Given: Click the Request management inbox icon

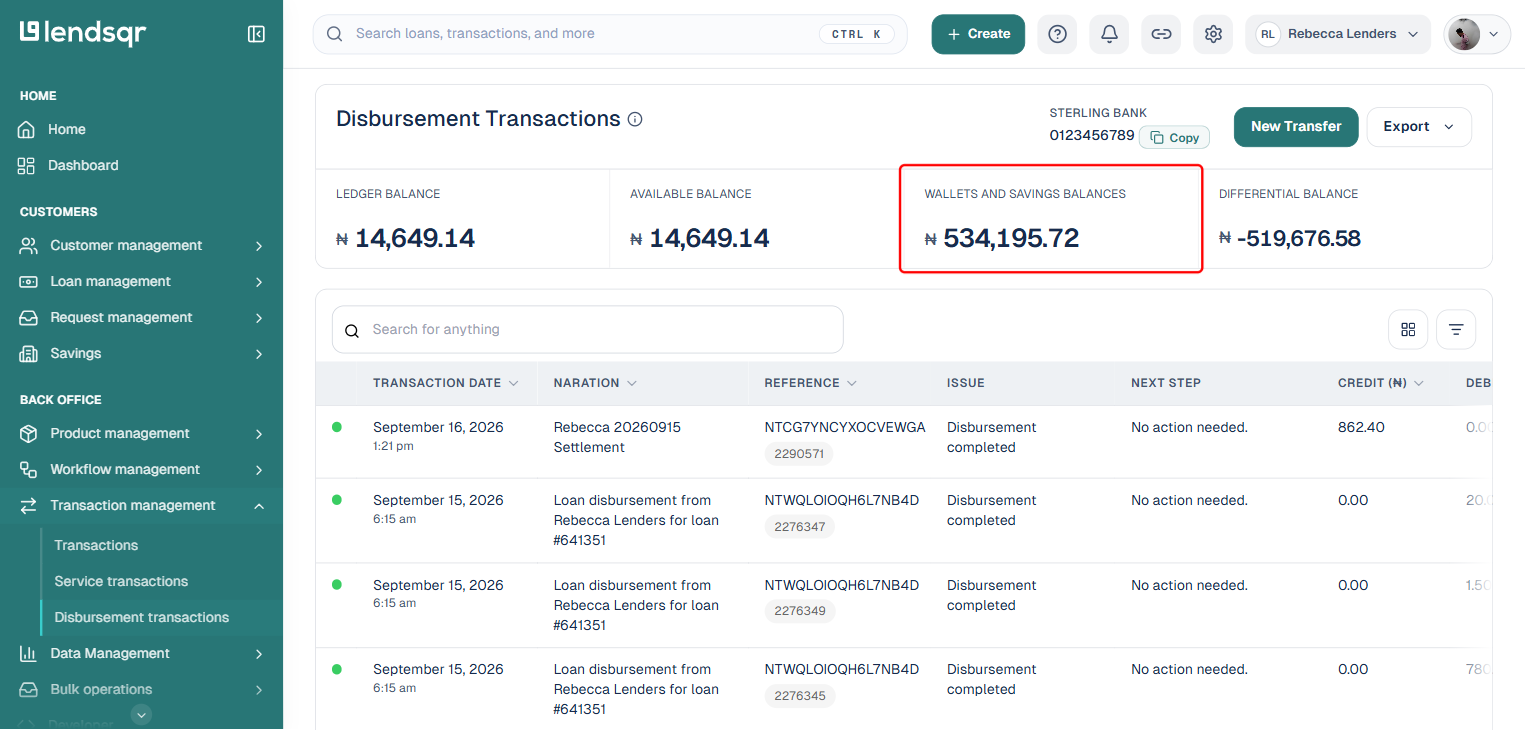Looking at the screenshot, I should pyautogui.click(x=29, y=317).
